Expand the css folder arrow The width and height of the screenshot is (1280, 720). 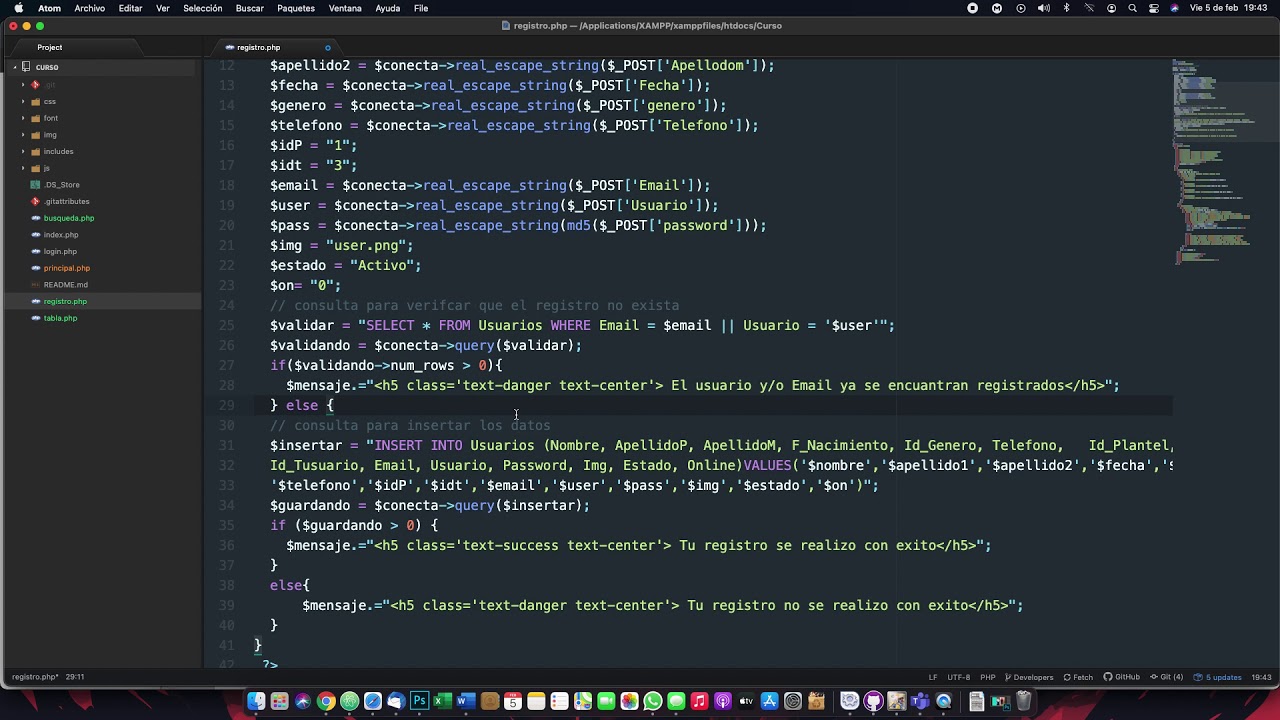click(23, 101)
